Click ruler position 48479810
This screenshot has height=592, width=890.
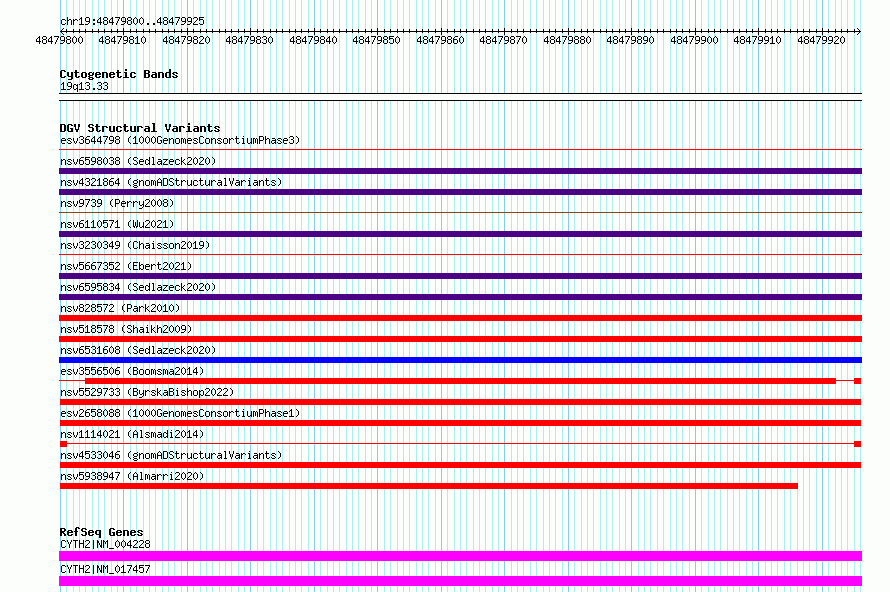(x=122, y=40)
